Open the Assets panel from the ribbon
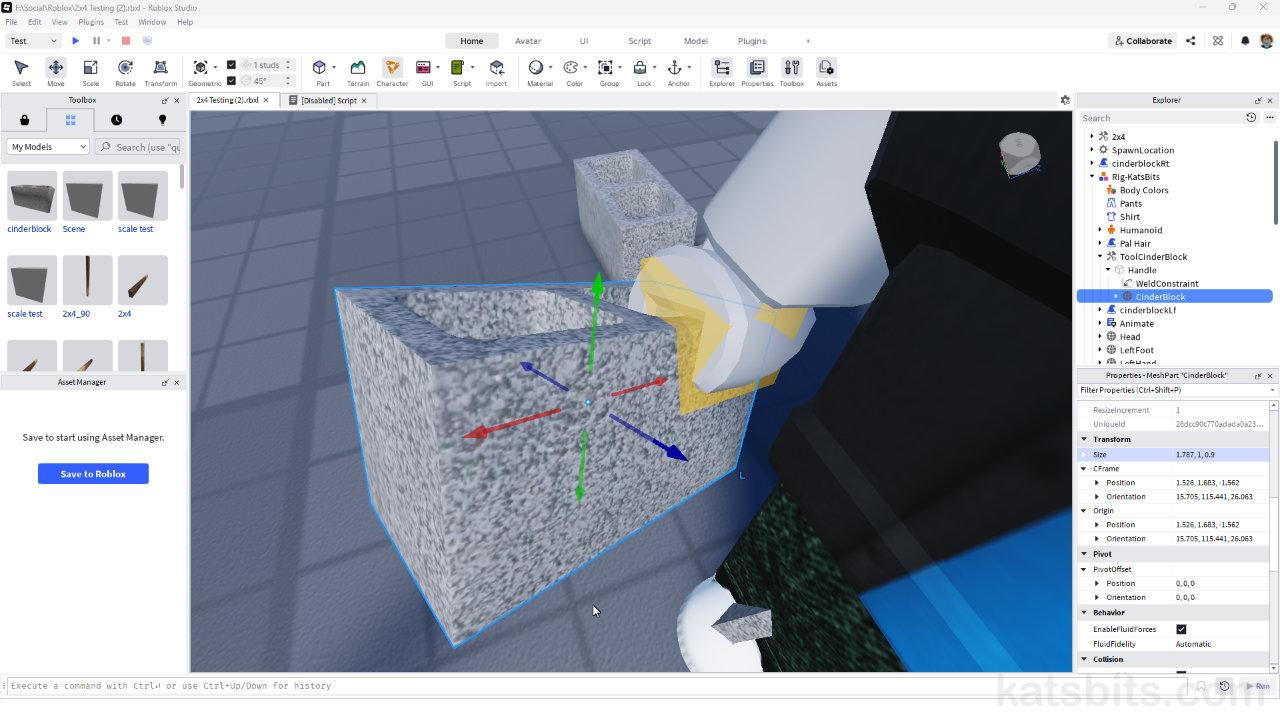1280x720 pixels. [826, 72]
